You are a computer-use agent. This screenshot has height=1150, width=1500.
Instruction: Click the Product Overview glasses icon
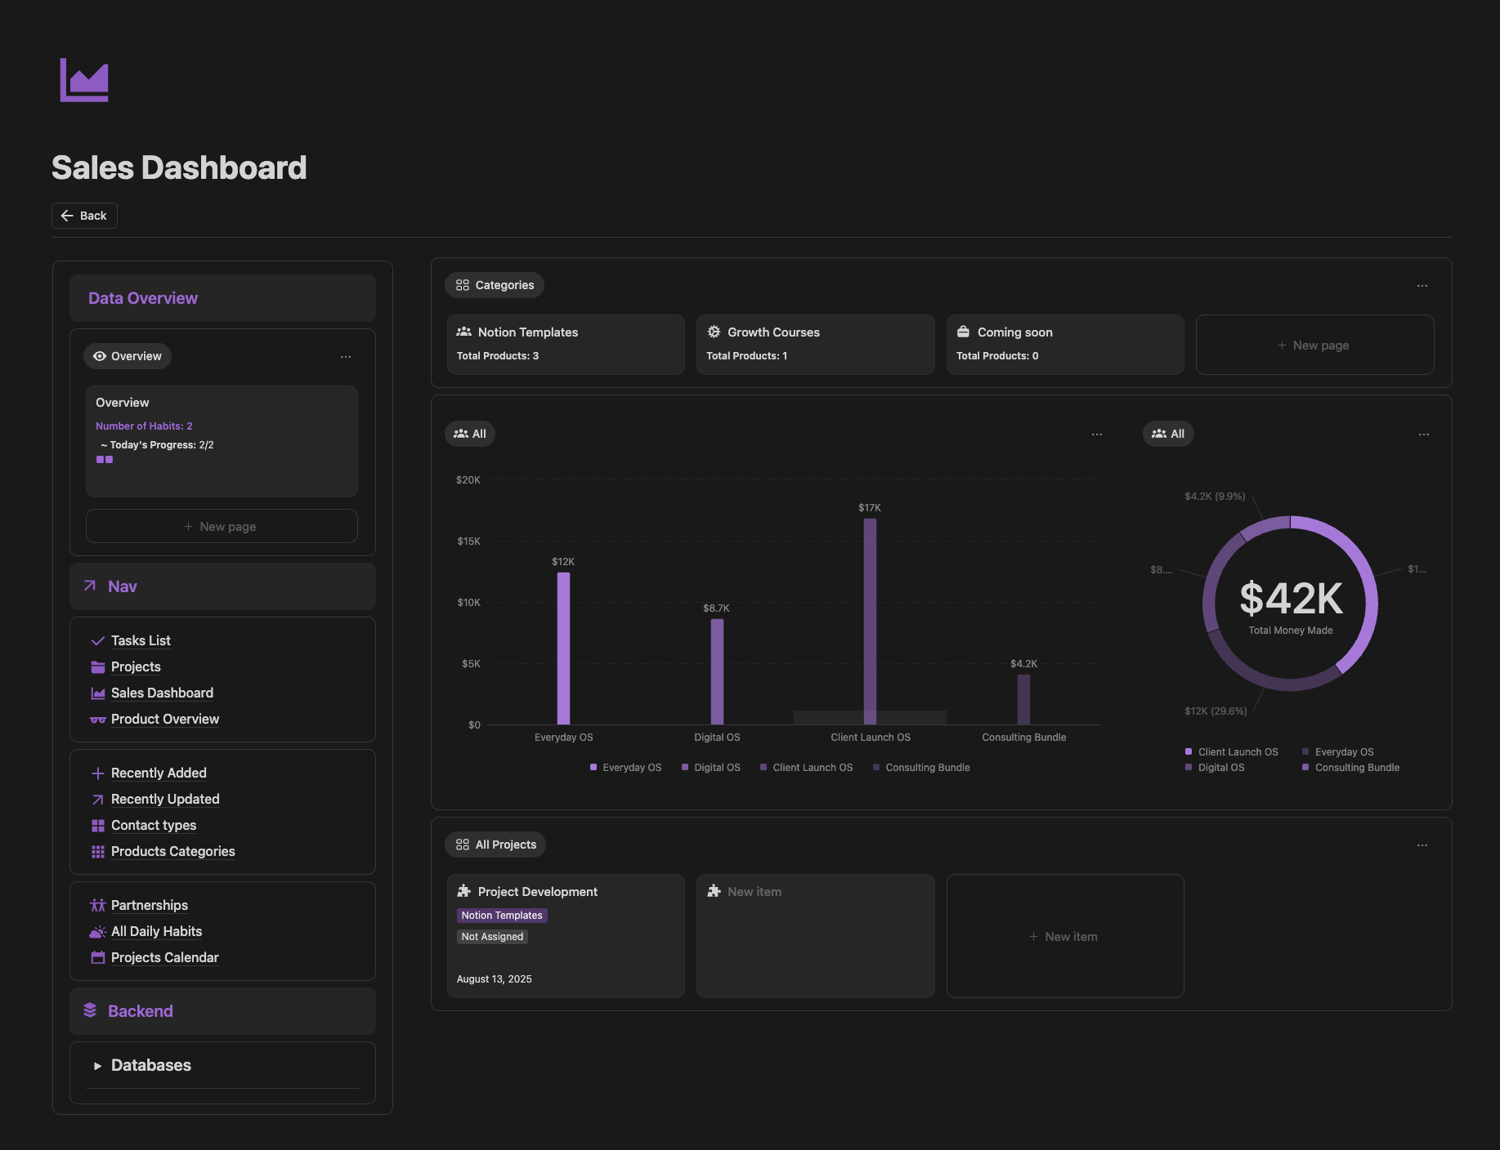coord(98,719)
